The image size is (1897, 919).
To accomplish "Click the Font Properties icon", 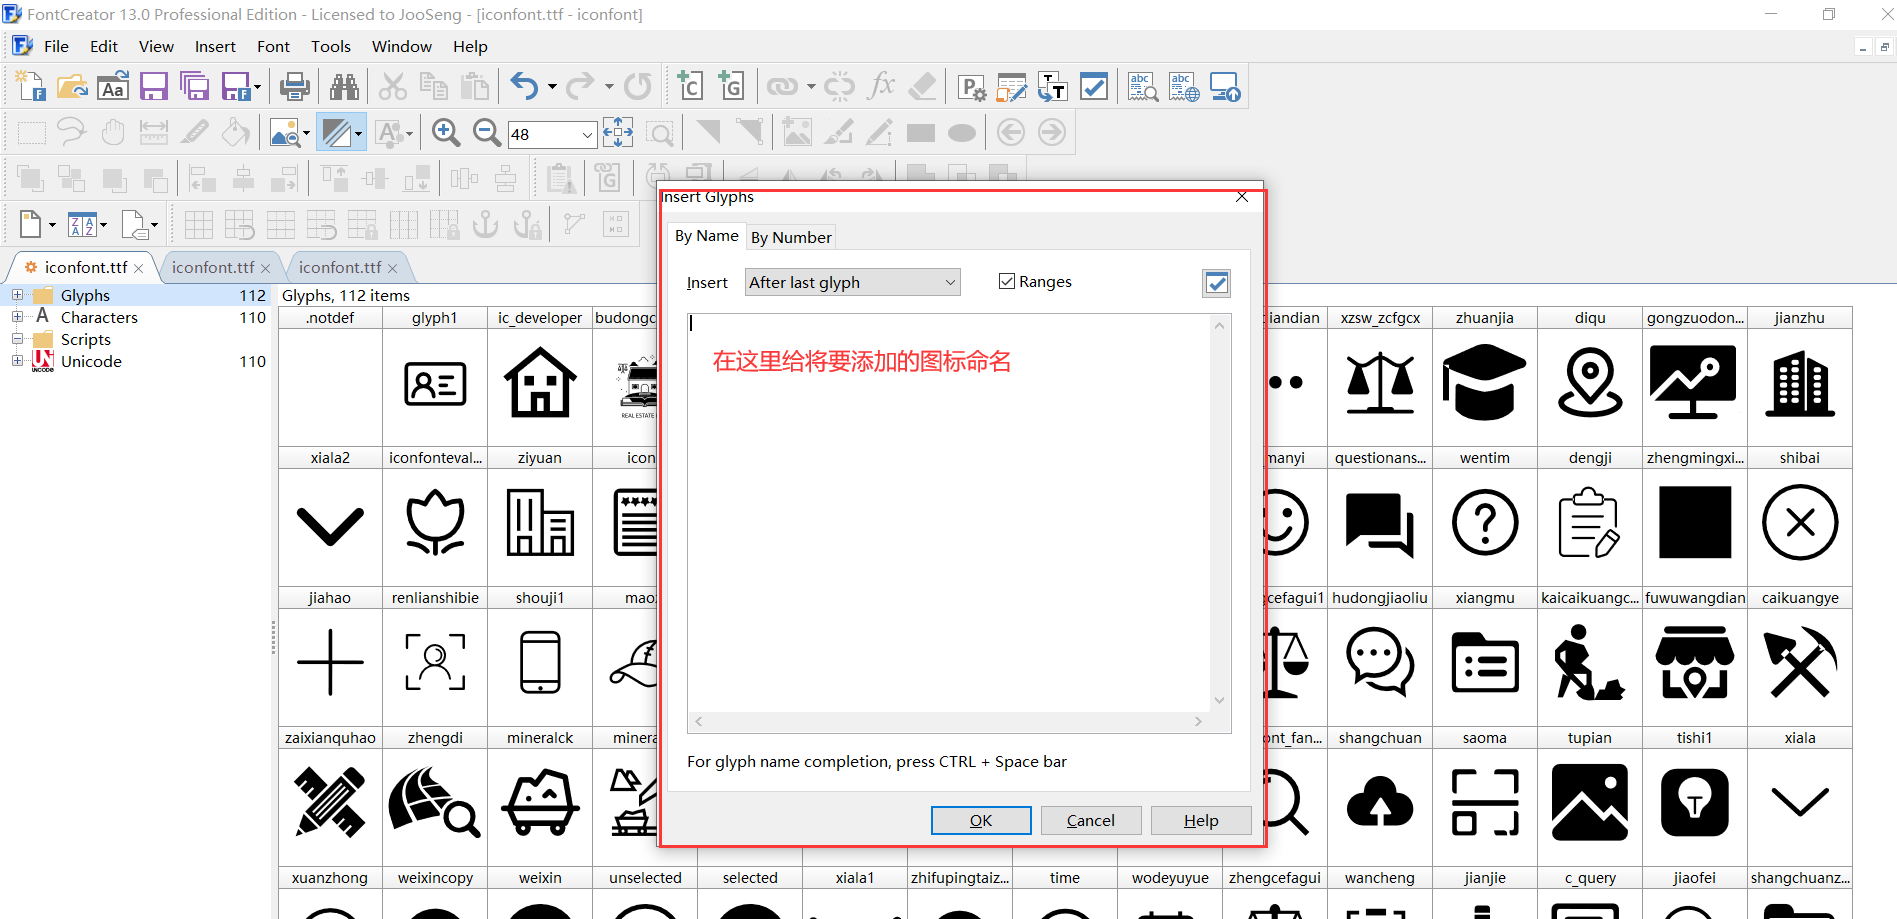I will tap(971, 87).
